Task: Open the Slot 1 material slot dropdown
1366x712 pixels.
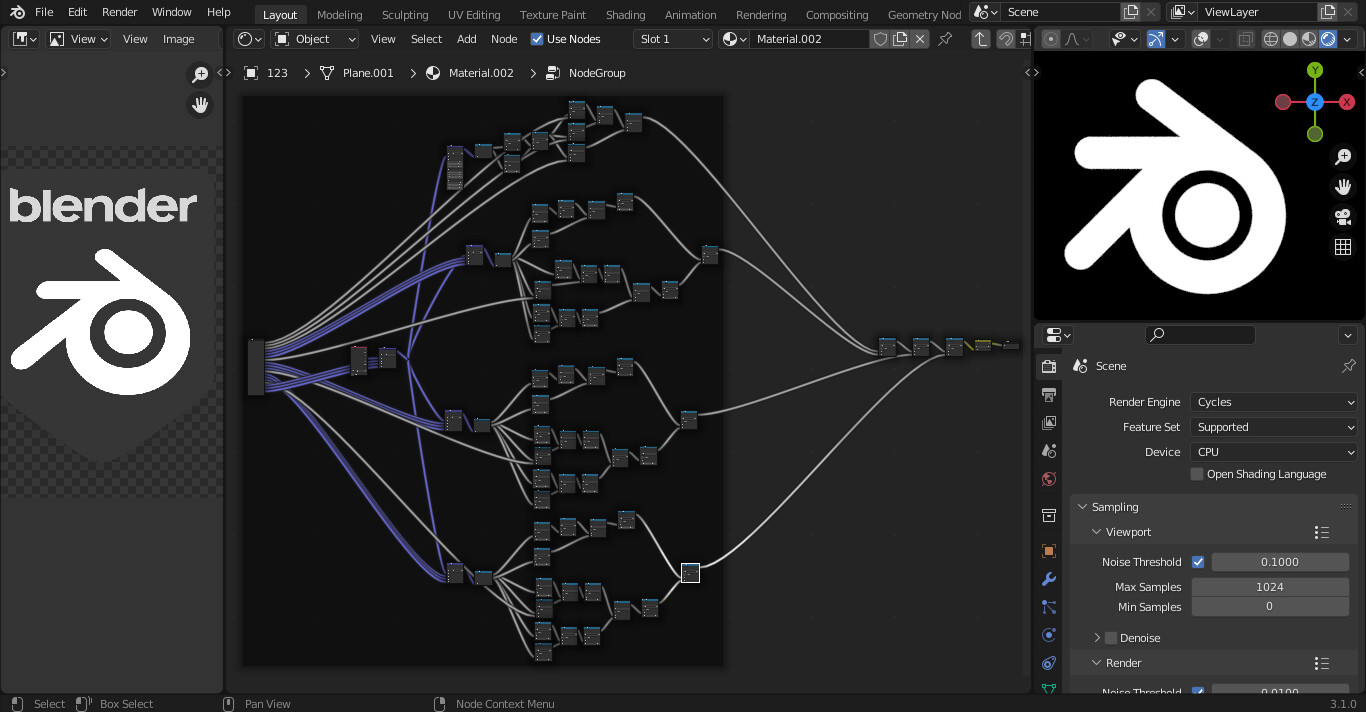Action: (x=673, y=39)
